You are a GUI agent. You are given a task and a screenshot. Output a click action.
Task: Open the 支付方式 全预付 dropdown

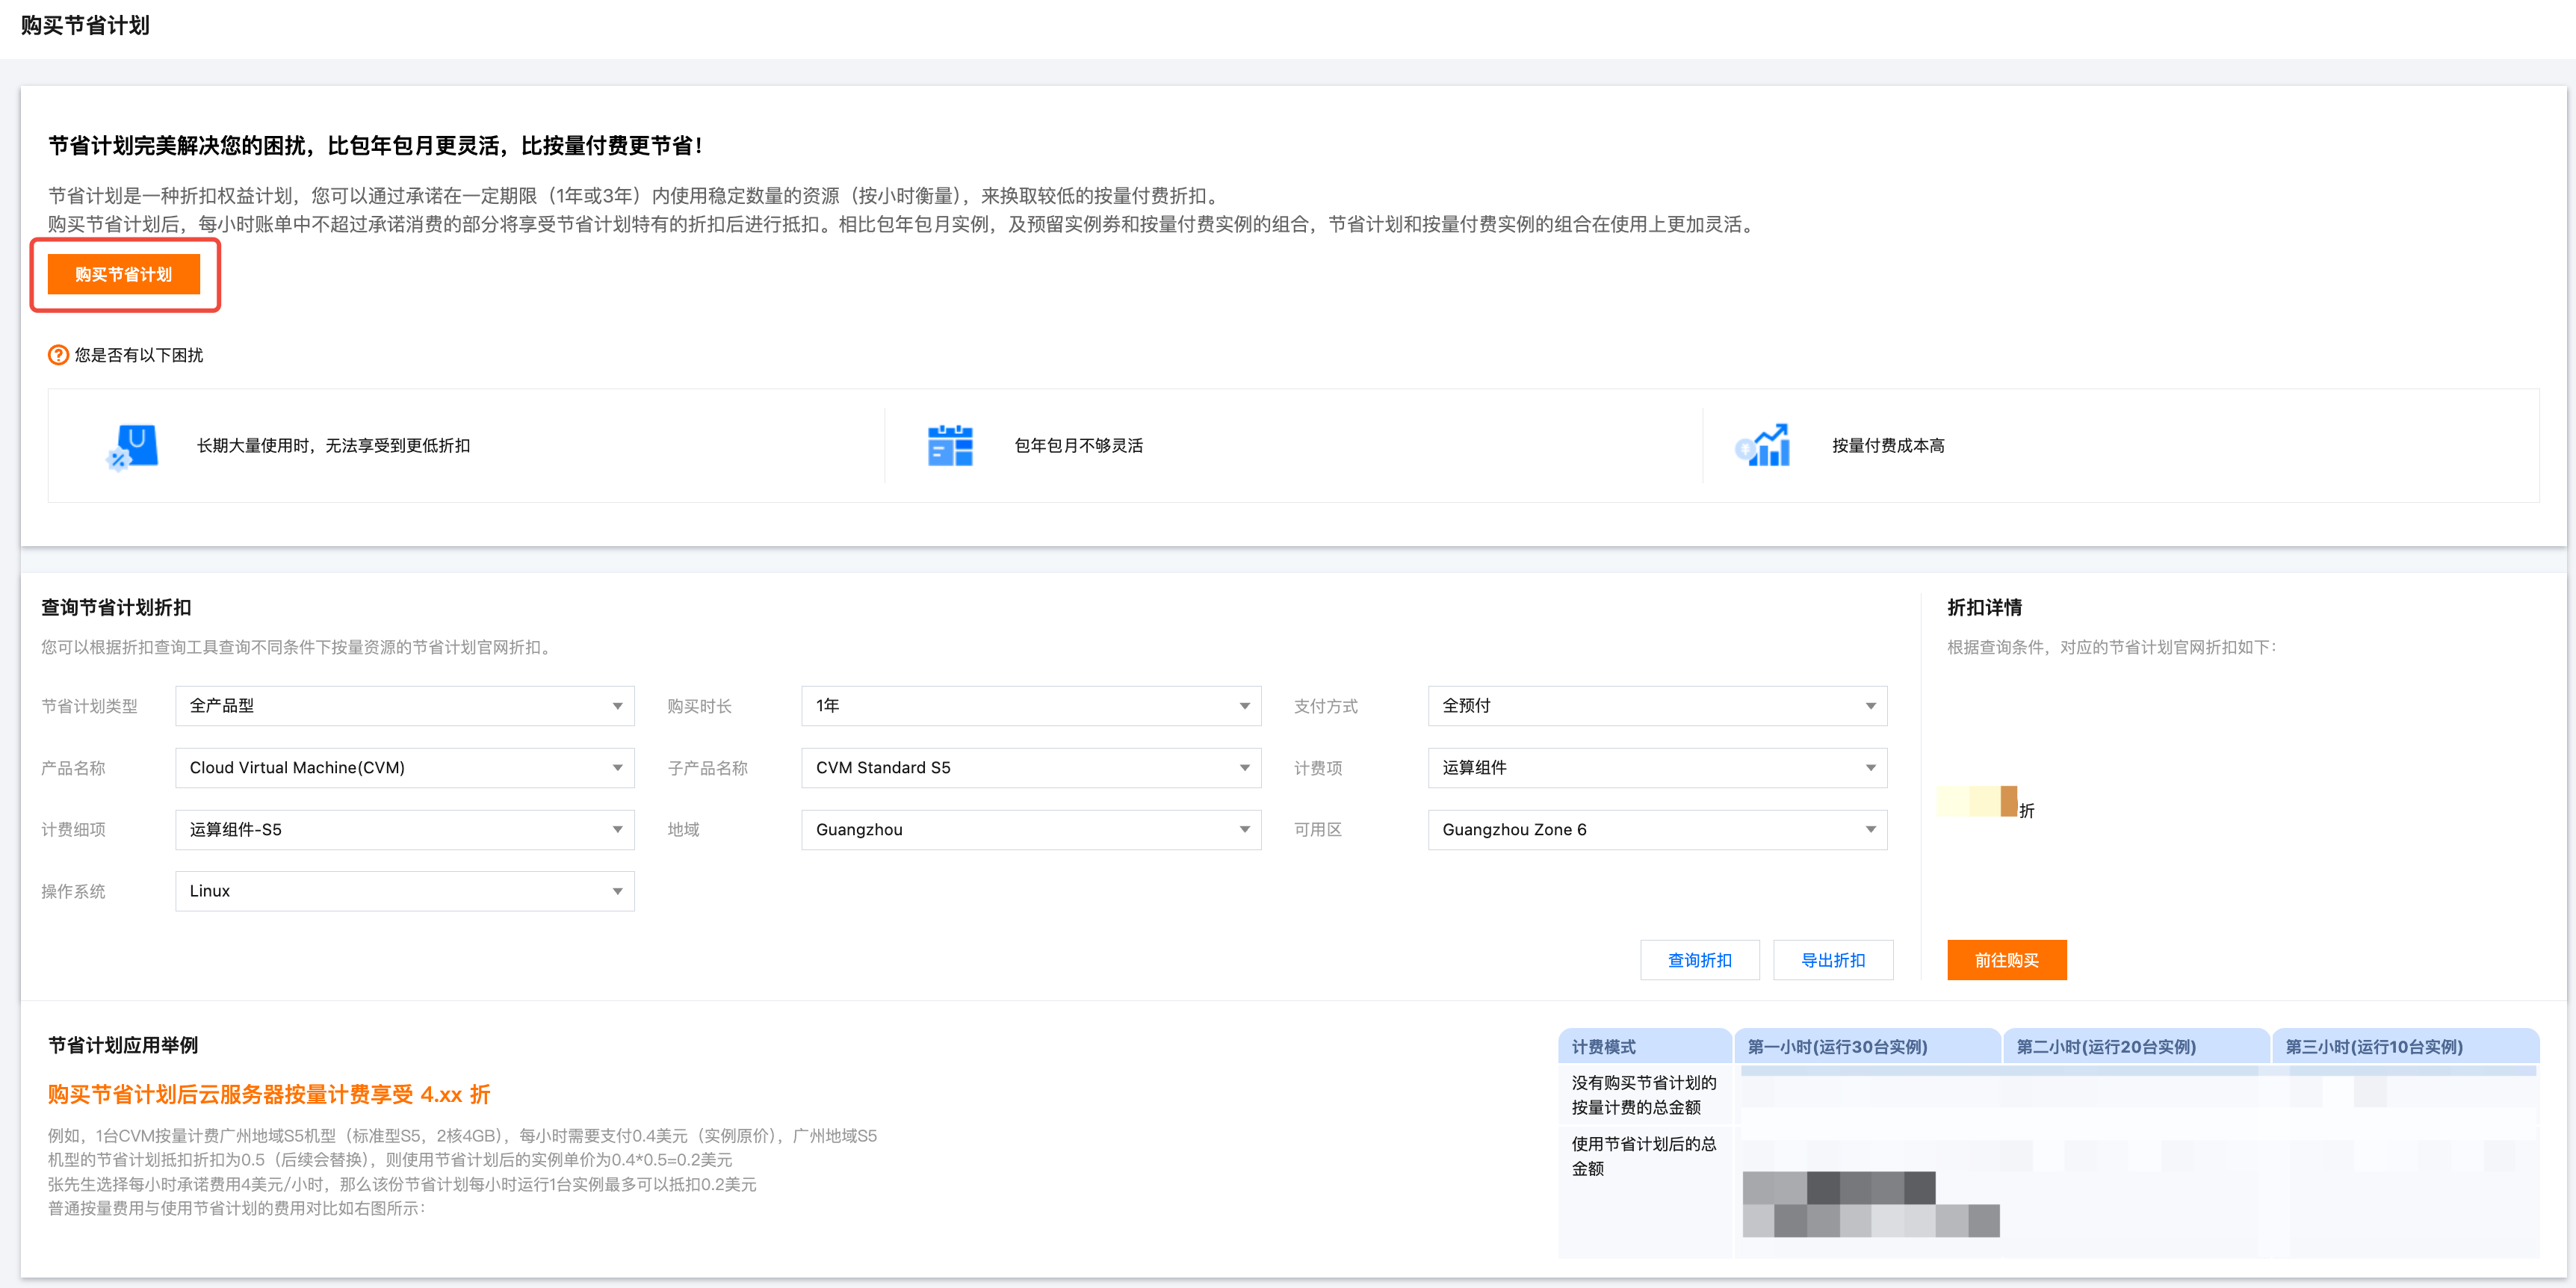click(1656, 706)
